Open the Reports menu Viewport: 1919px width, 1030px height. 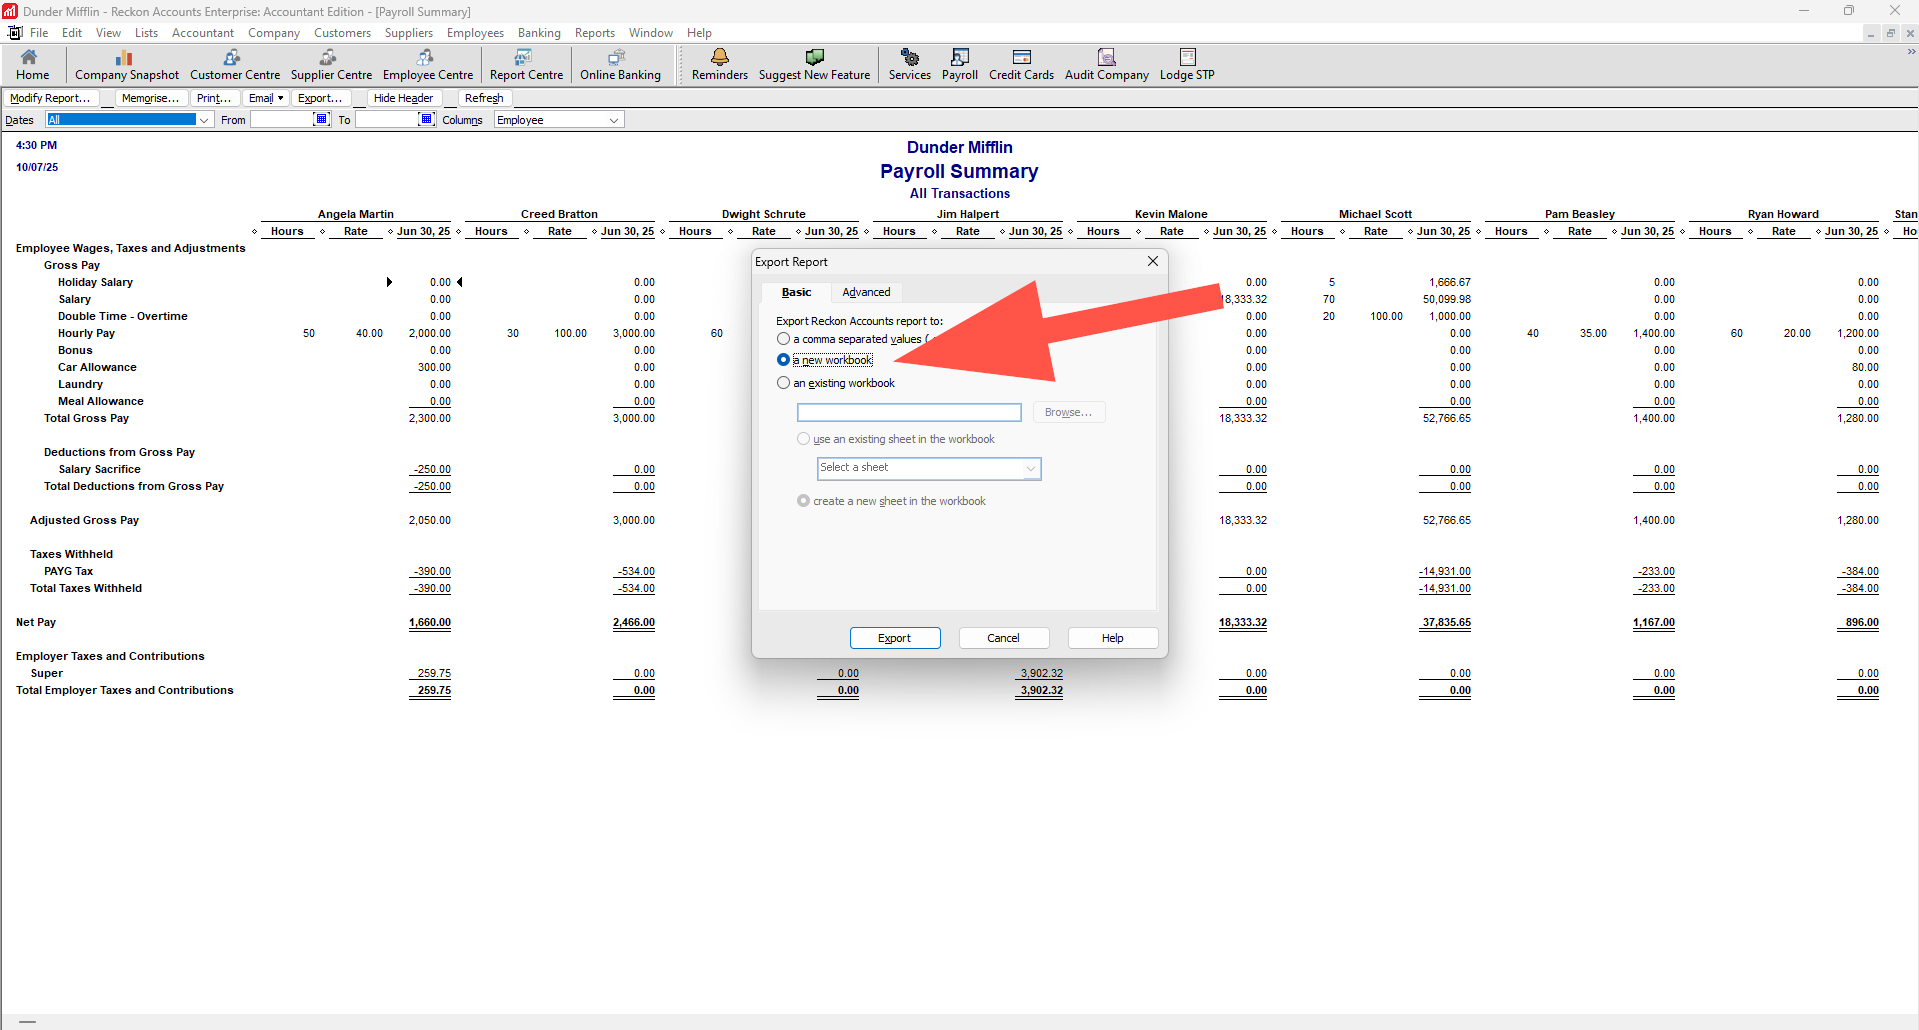click(595, 33)
